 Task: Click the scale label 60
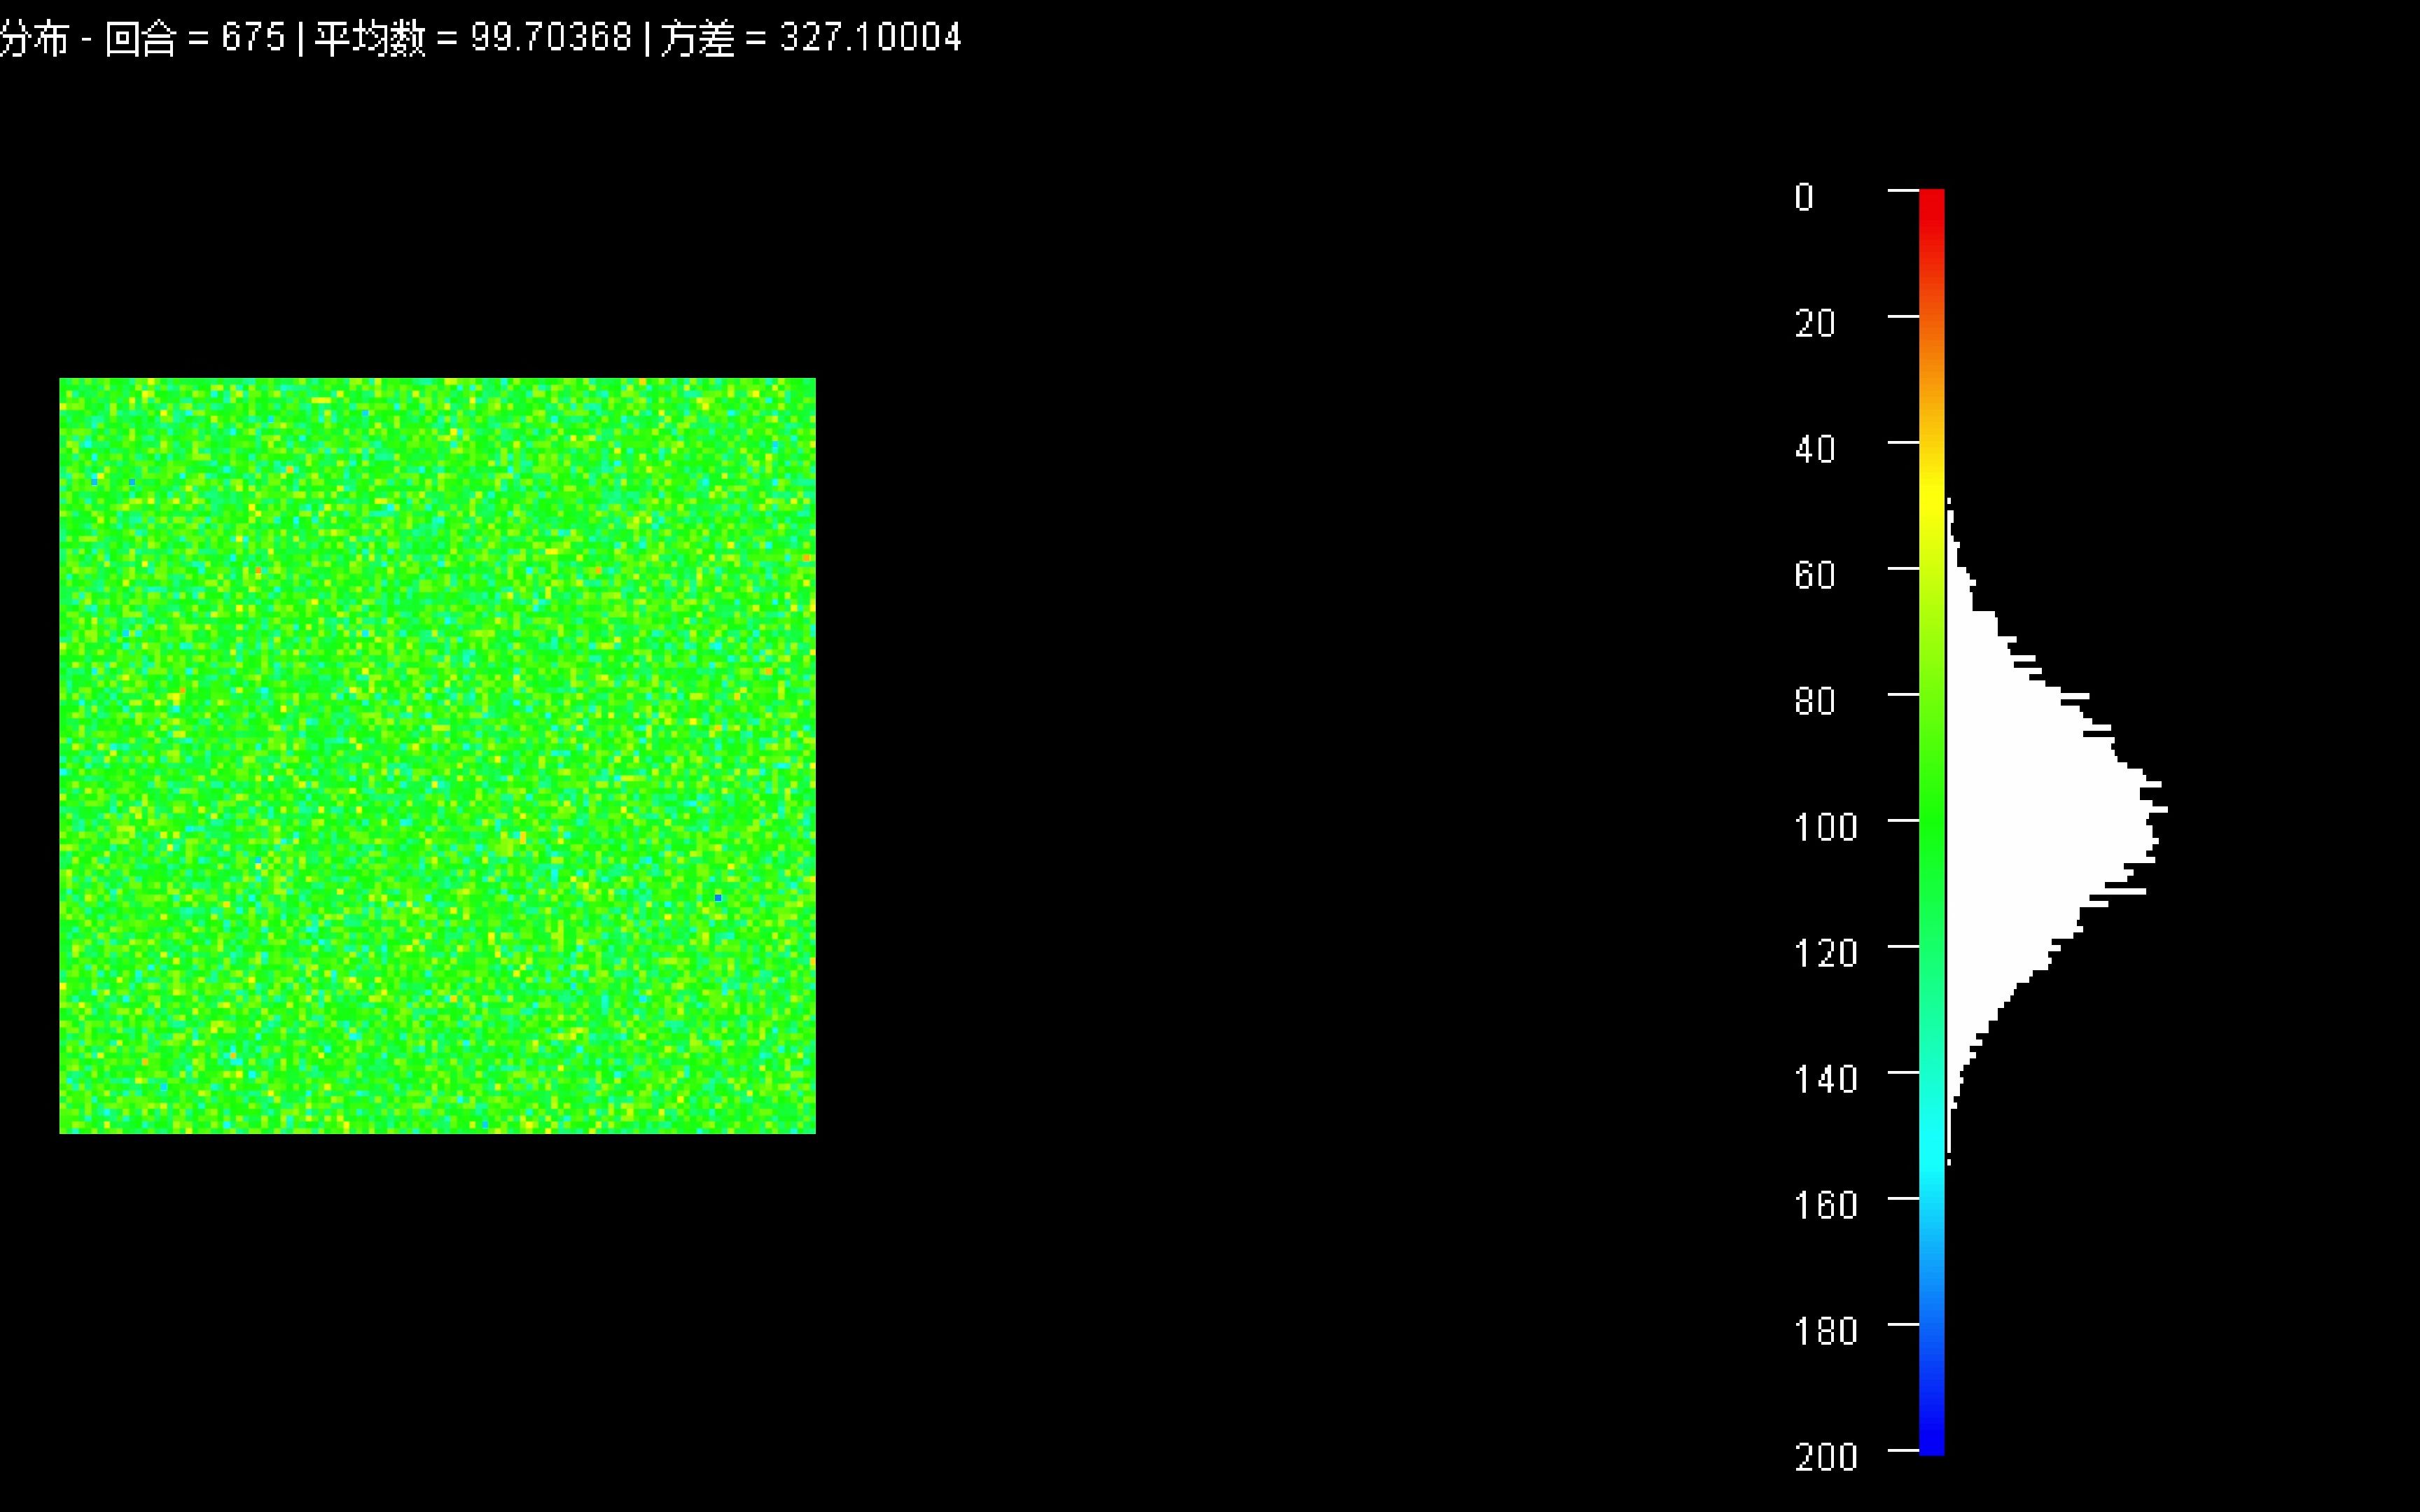point(1814,575)
